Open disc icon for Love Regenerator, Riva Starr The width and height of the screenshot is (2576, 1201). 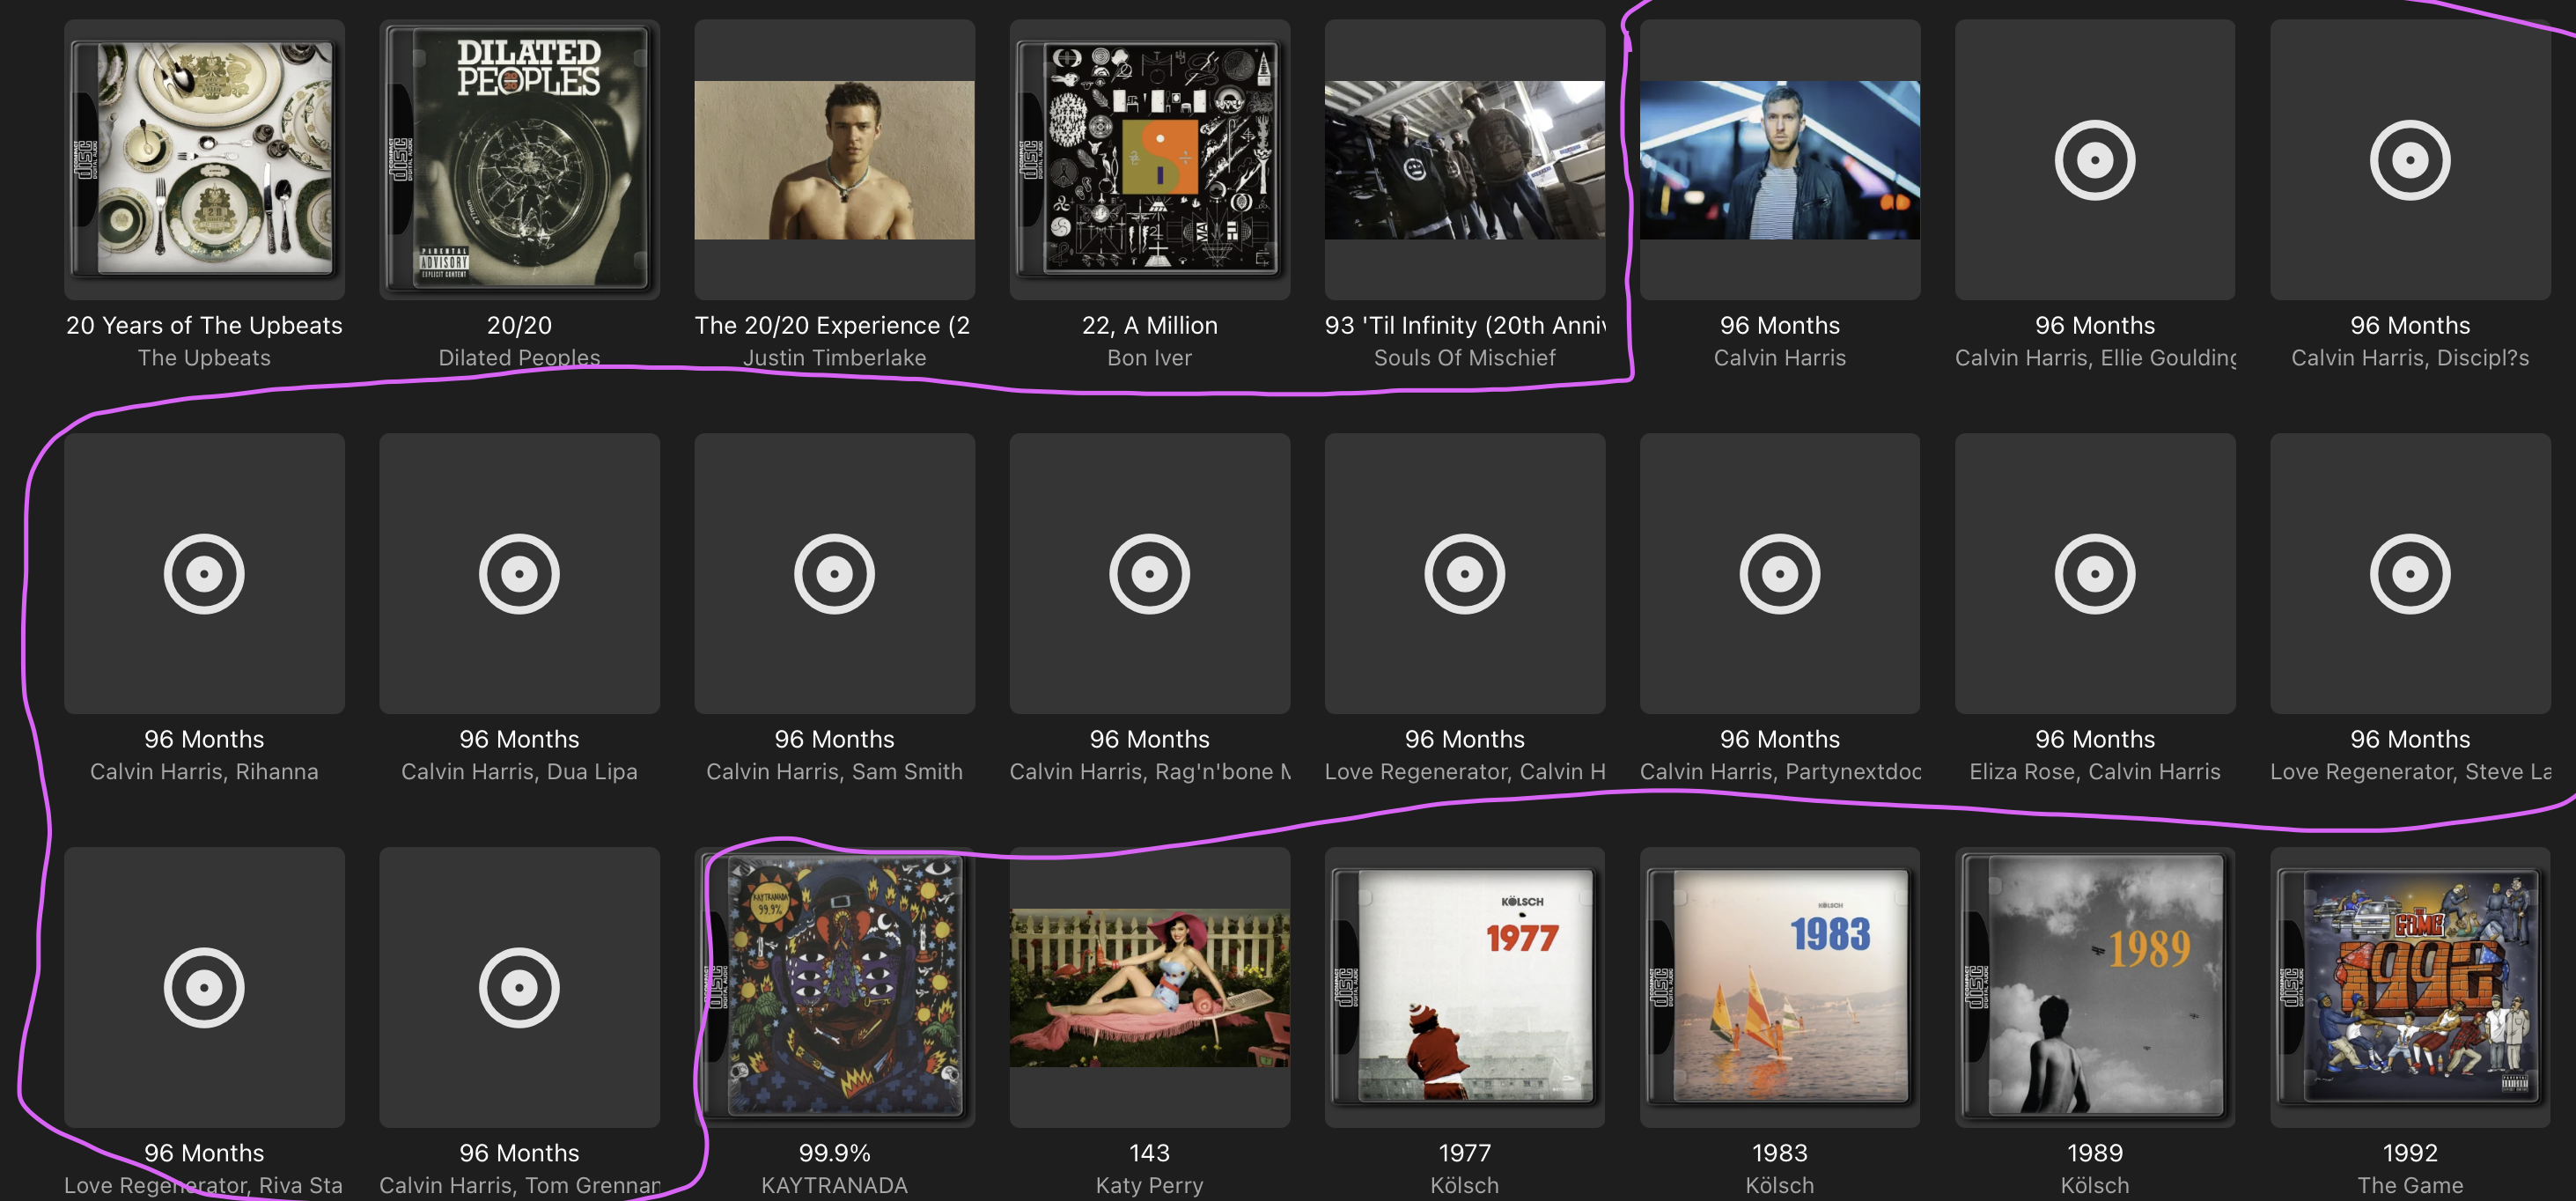click(x=204, y=987)
